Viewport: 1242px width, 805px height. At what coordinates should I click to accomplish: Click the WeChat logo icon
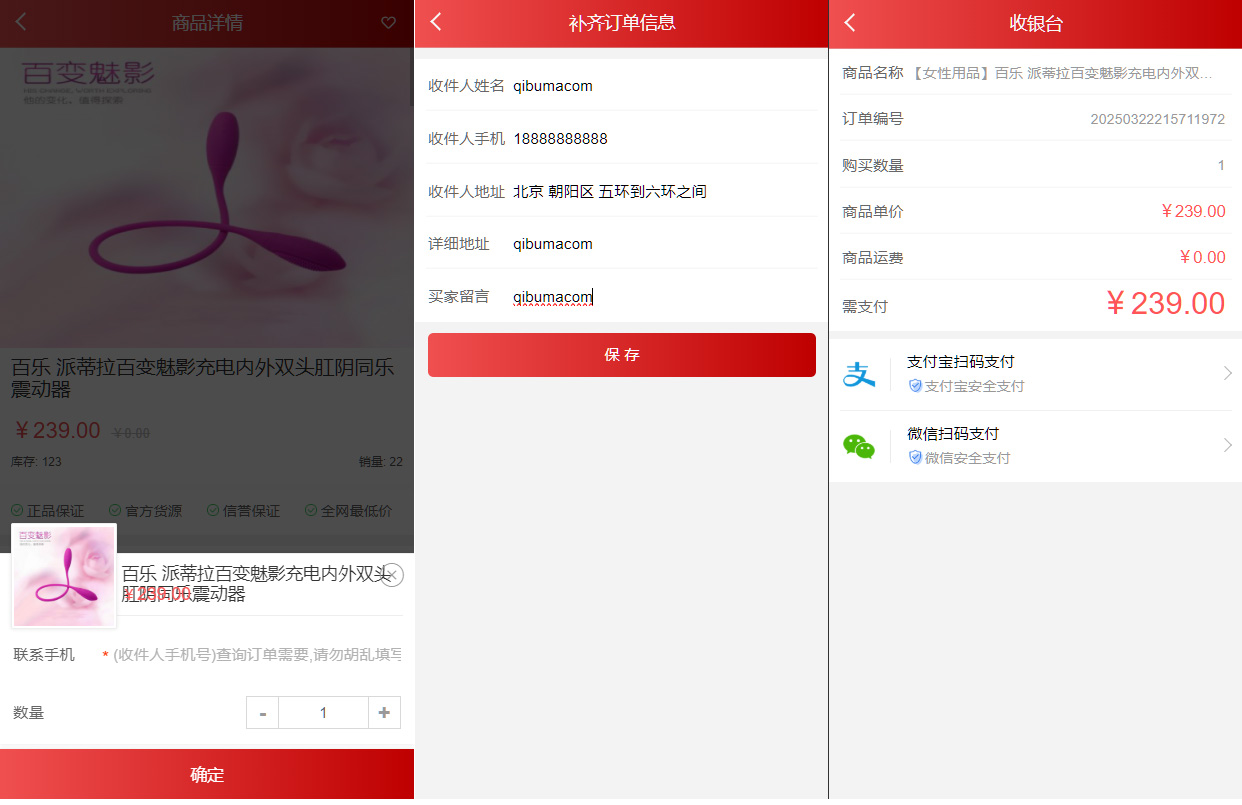coord(859,446)
